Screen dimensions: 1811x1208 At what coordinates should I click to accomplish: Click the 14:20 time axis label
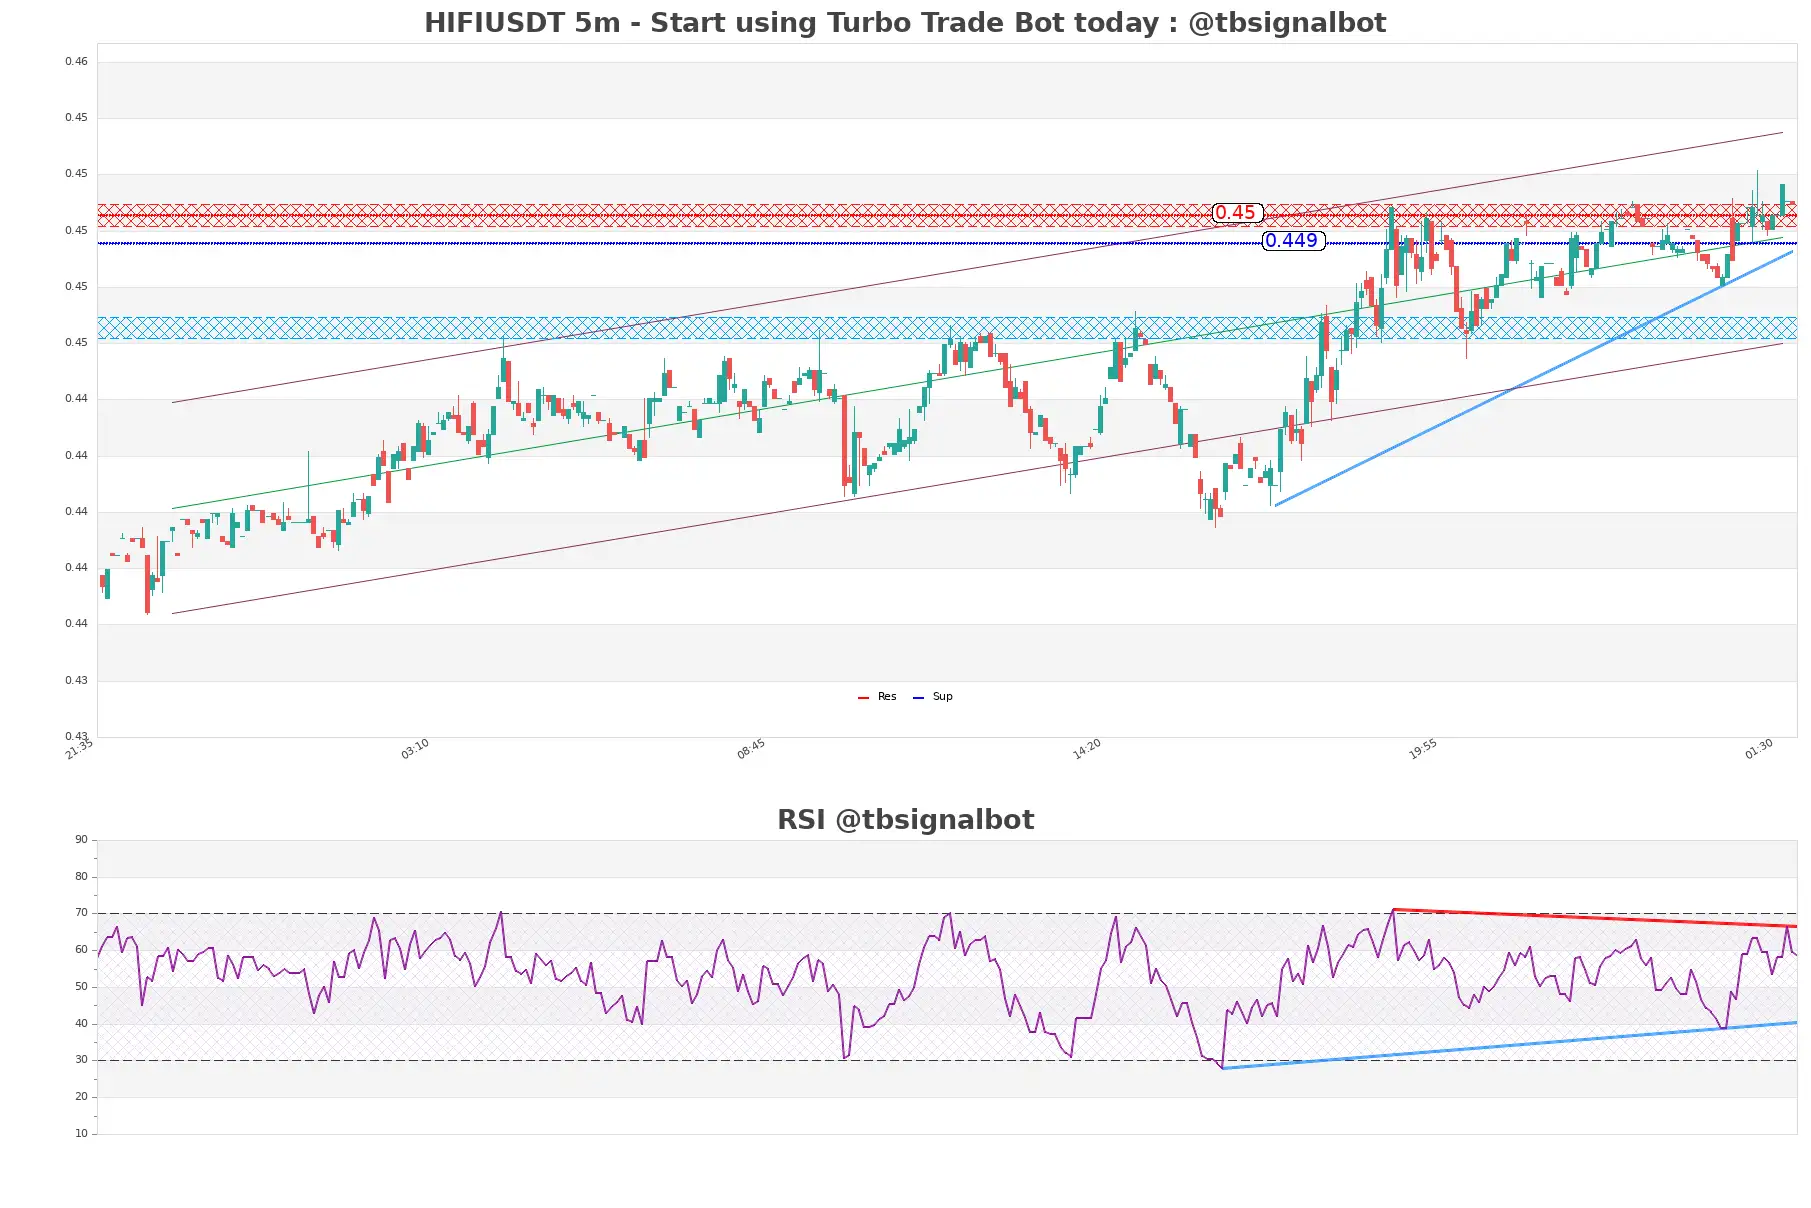click(1087, 749)
